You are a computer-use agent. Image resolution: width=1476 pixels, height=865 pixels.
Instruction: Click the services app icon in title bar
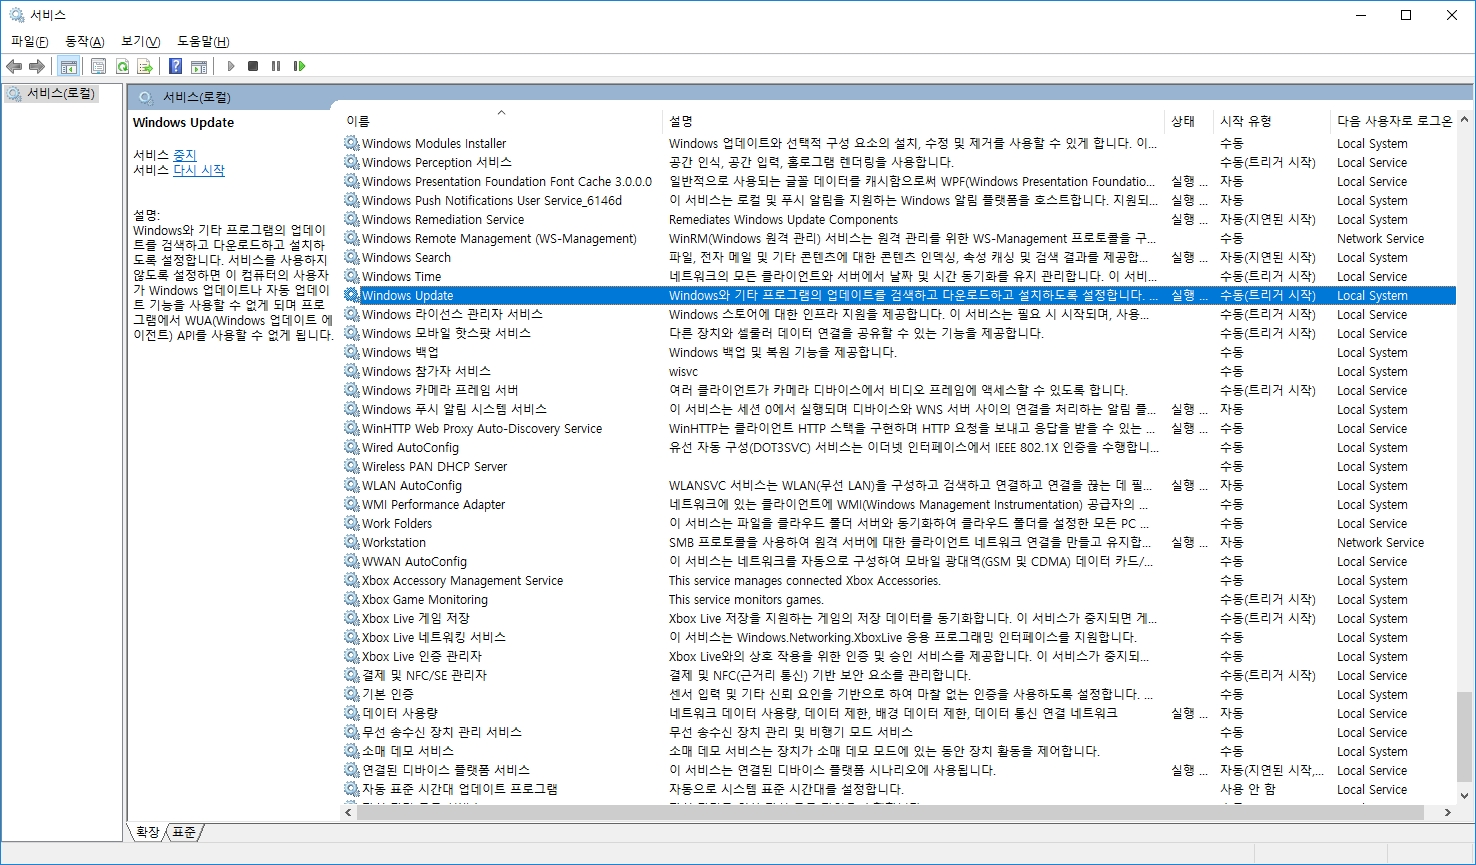[16, 15]
